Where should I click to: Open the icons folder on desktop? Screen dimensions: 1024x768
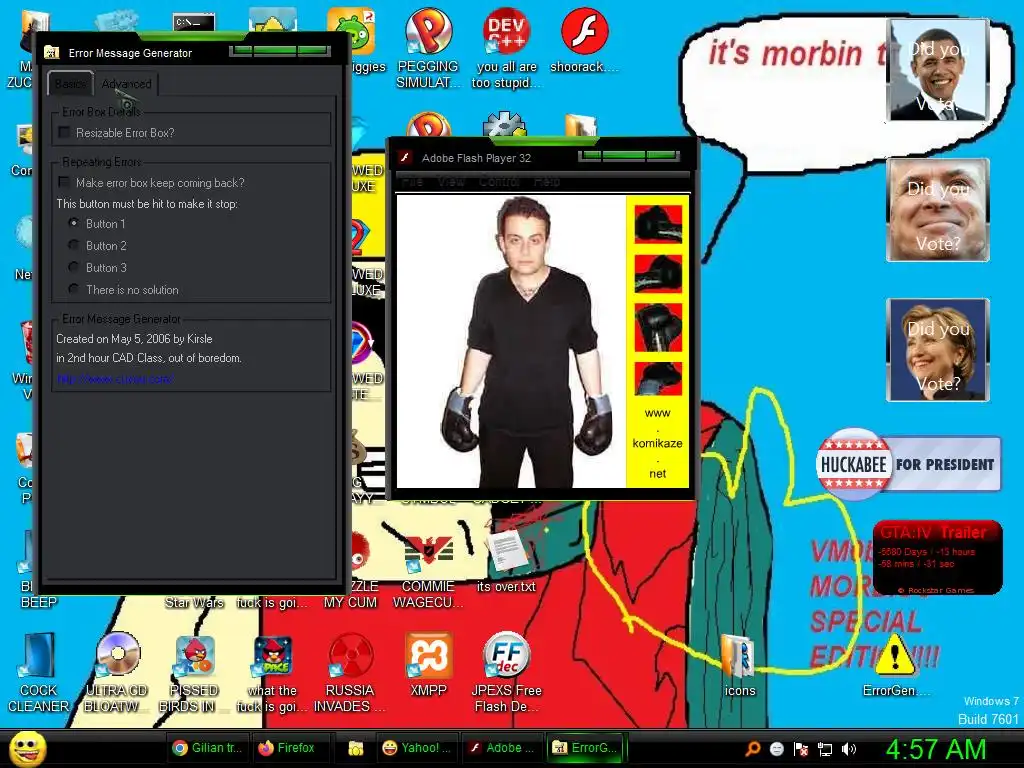coord(739,665)
